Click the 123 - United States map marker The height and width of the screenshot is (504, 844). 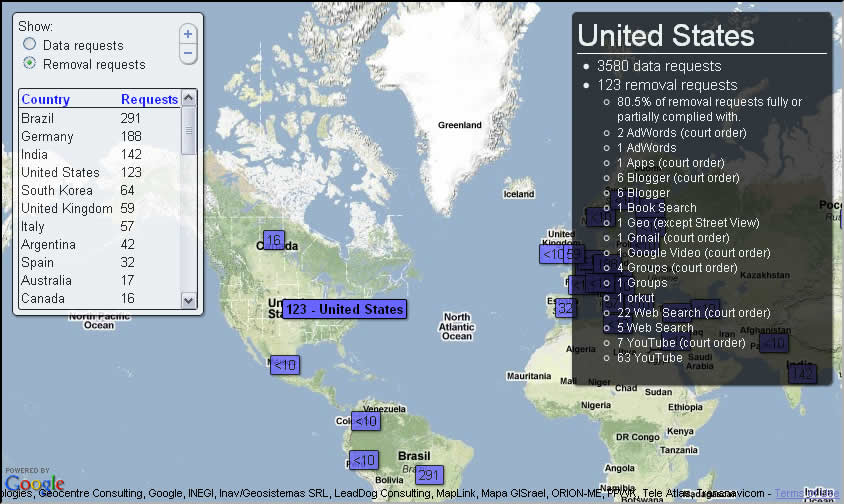pos(344,309)
